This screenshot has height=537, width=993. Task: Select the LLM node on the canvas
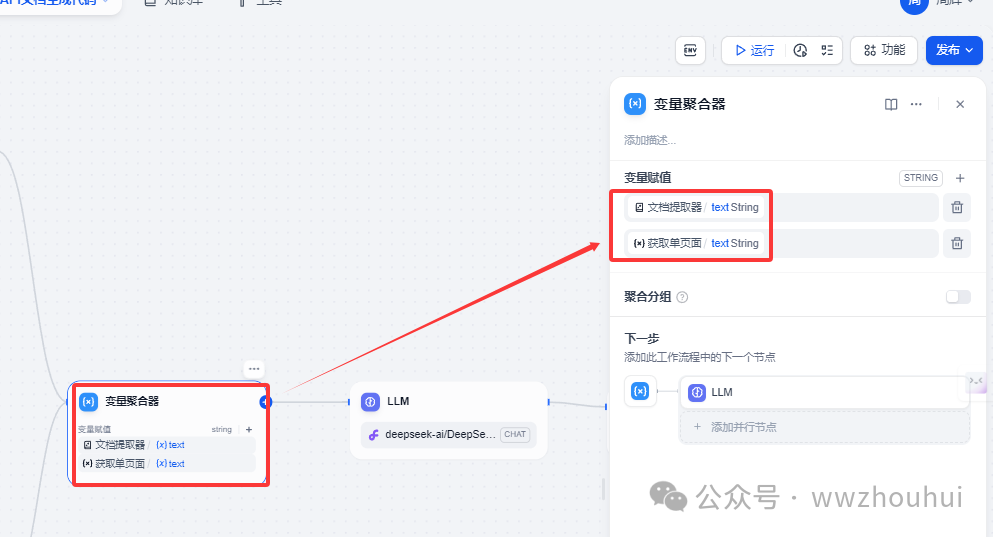448,402
